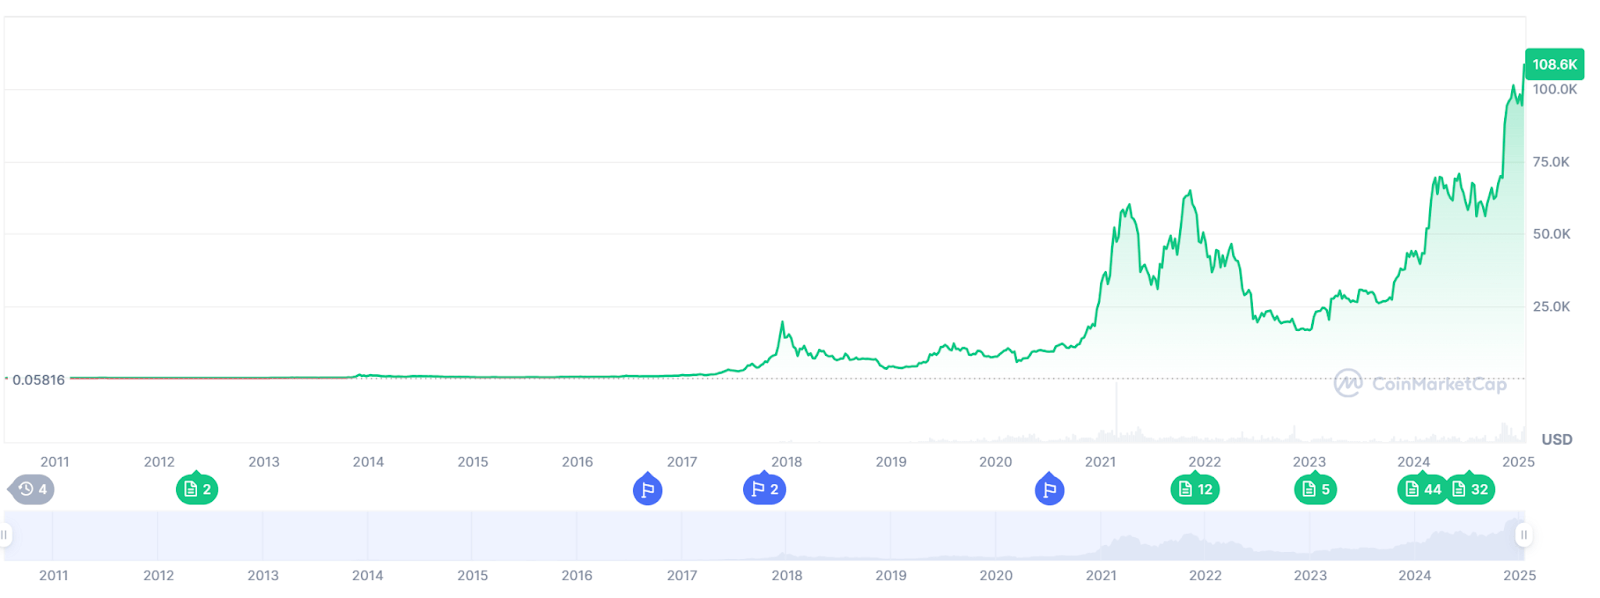Click the 2023 label on the chart's x-axis
Viewport: 1600px width, 598px height.
(1309, 462)
